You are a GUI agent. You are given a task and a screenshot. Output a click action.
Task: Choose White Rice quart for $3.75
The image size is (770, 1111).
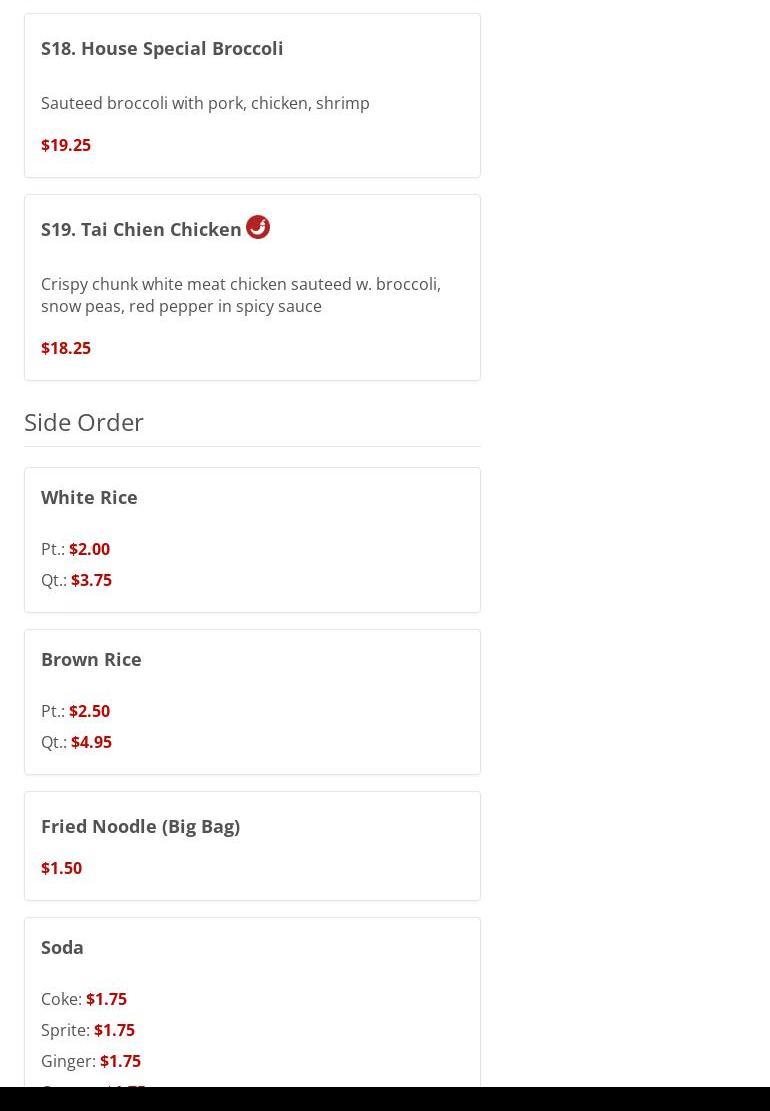[x=77, y=580]
